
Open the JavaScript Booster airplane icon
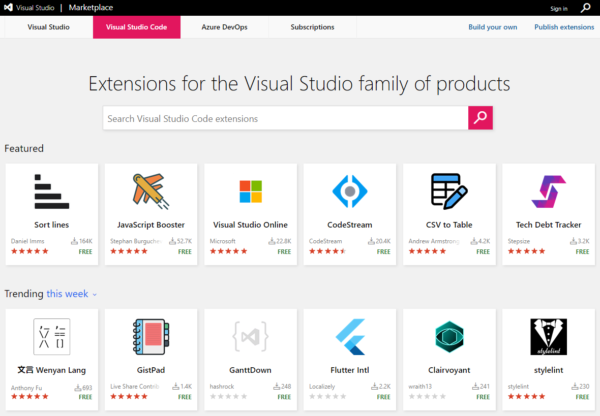151,191
